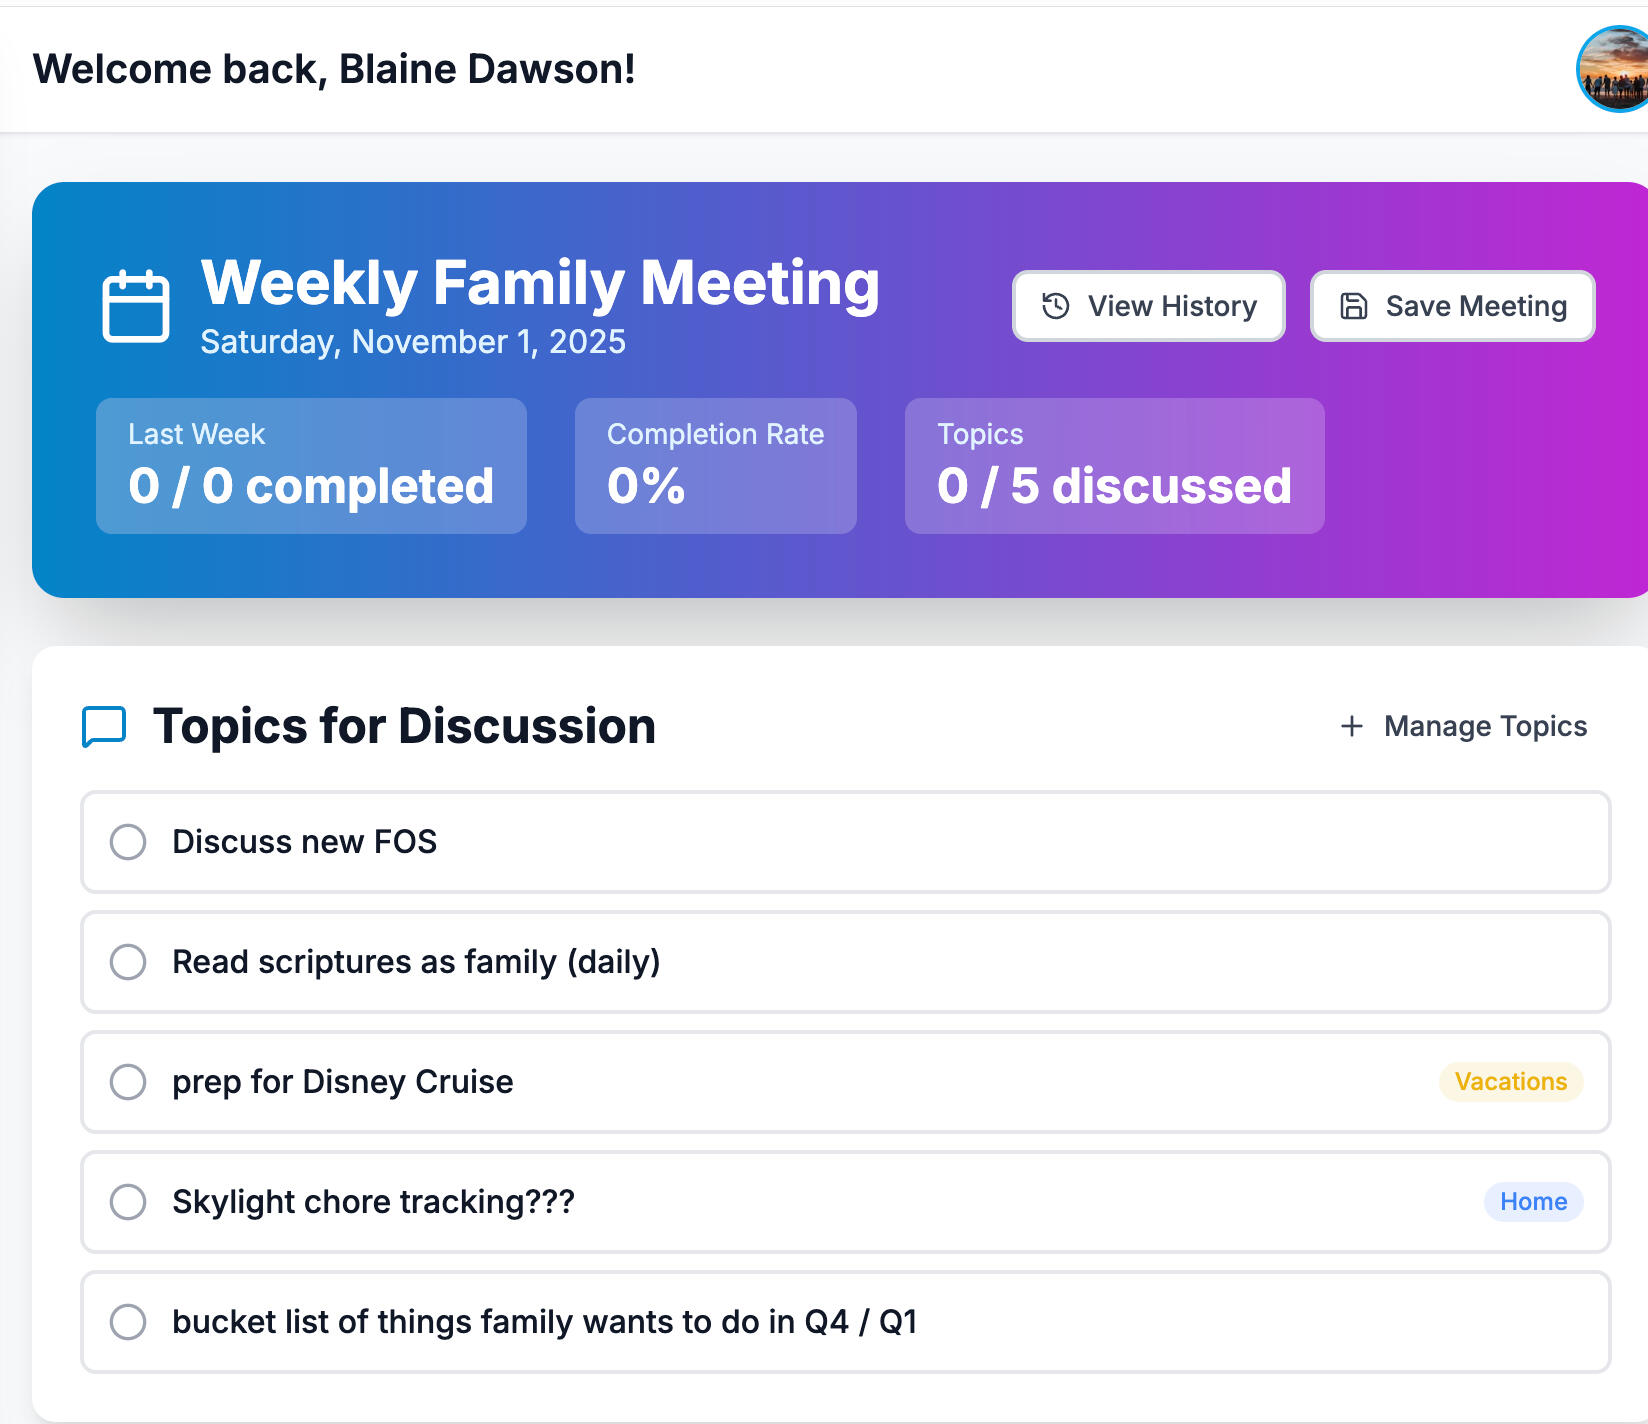The height and width of the screenshot is (1424, 1648).
Task: Check the bucket list topic circle
Action: click(128, 1322)
